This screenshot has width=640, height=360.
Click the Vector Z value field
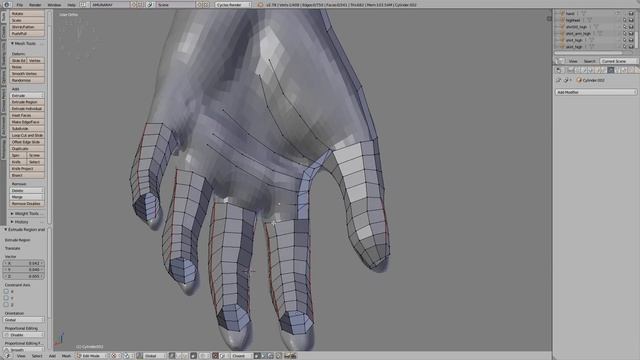[24, 276]
